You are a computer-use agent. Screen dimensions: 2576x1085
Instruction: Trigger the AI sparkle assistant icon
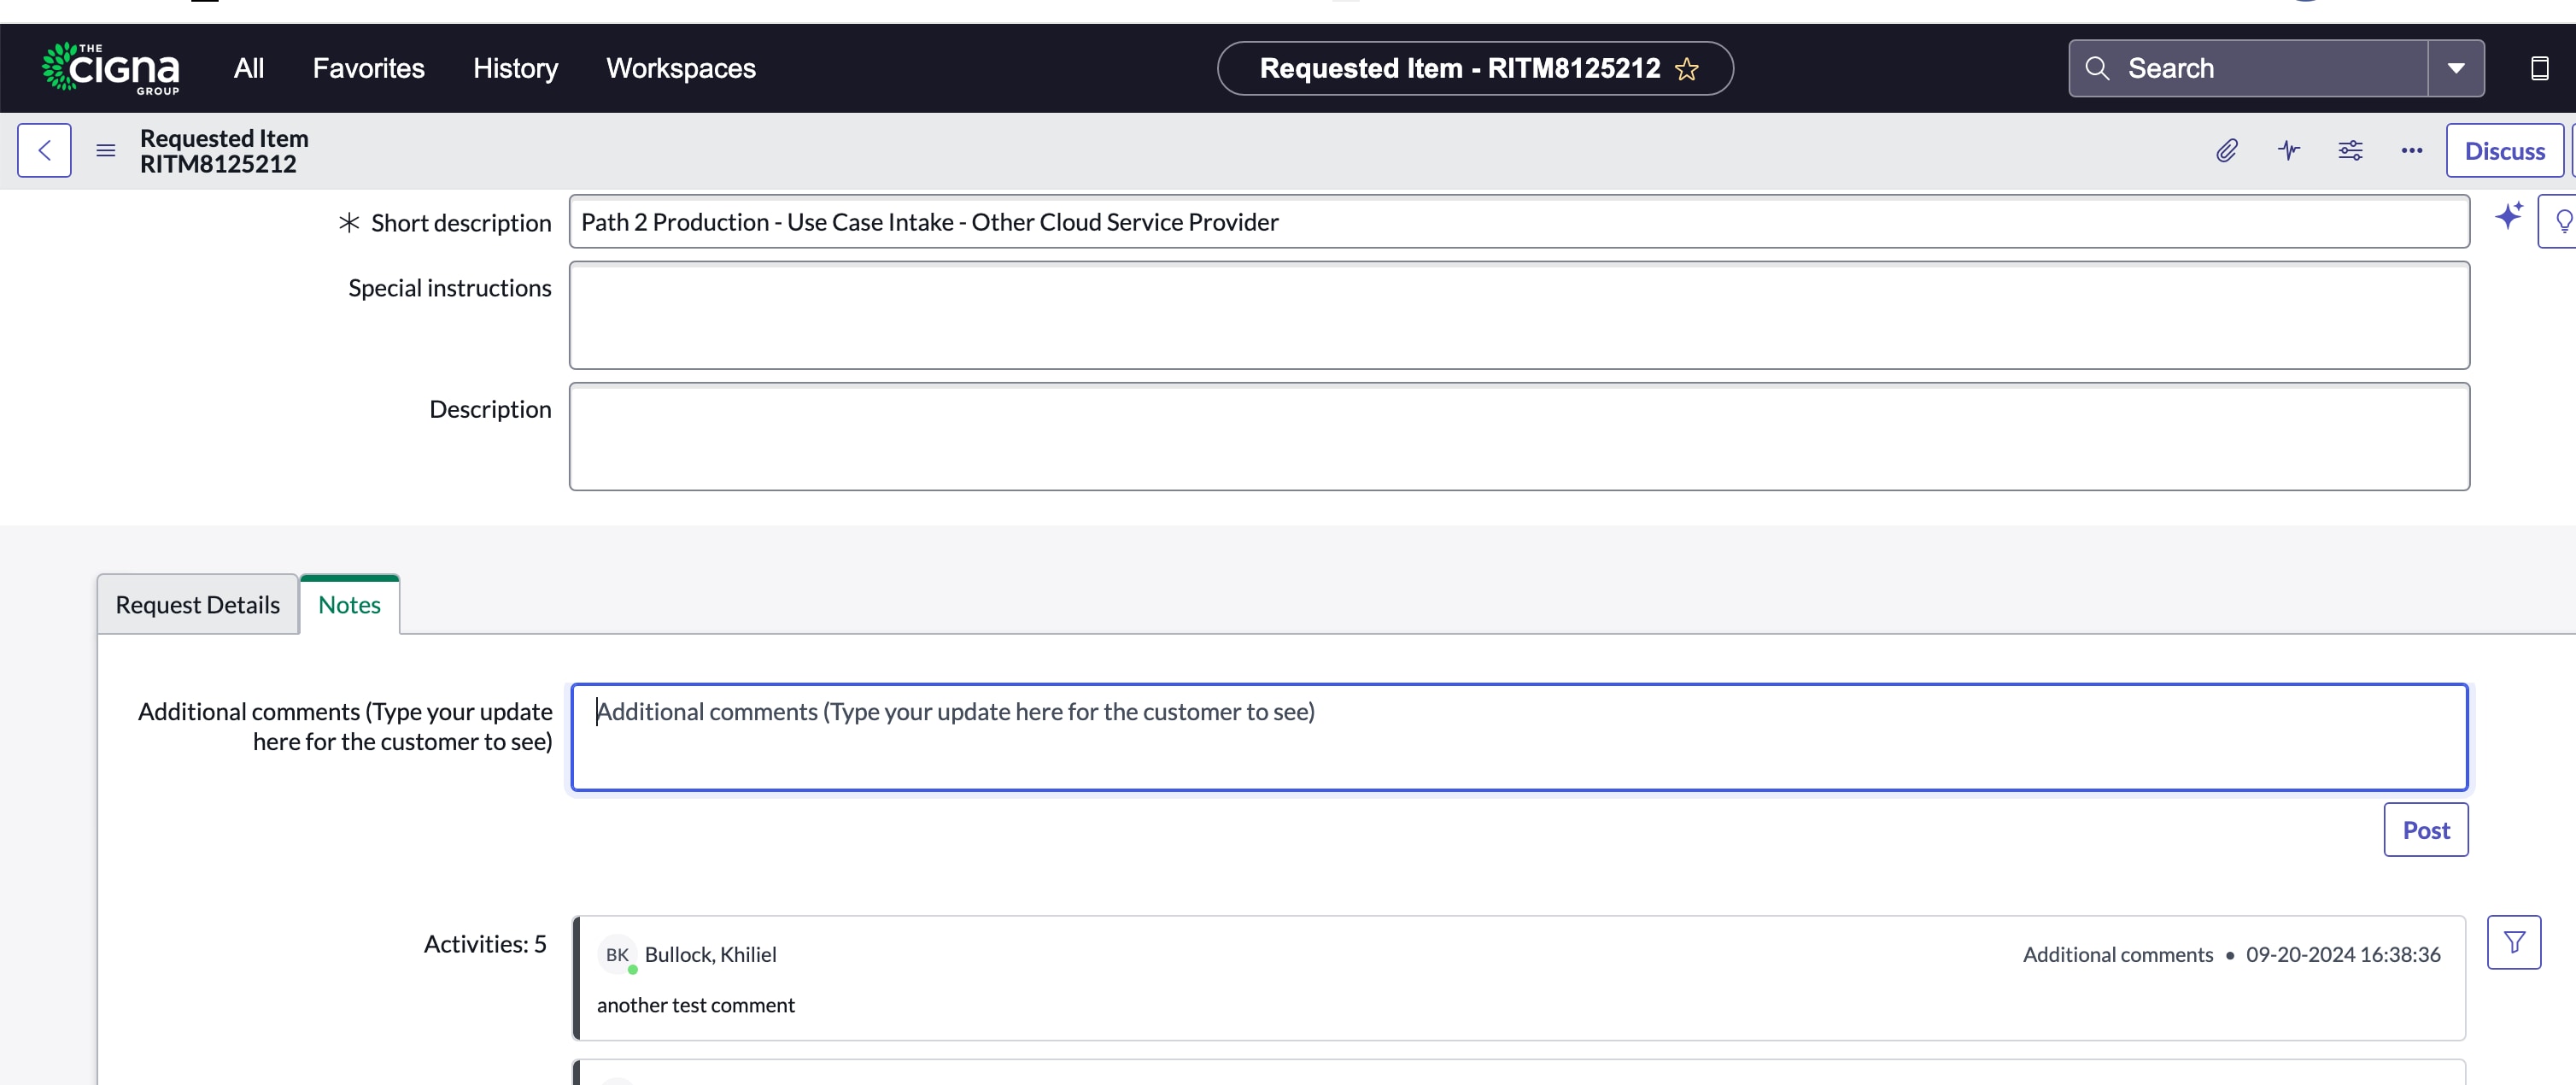(2511, 216)
